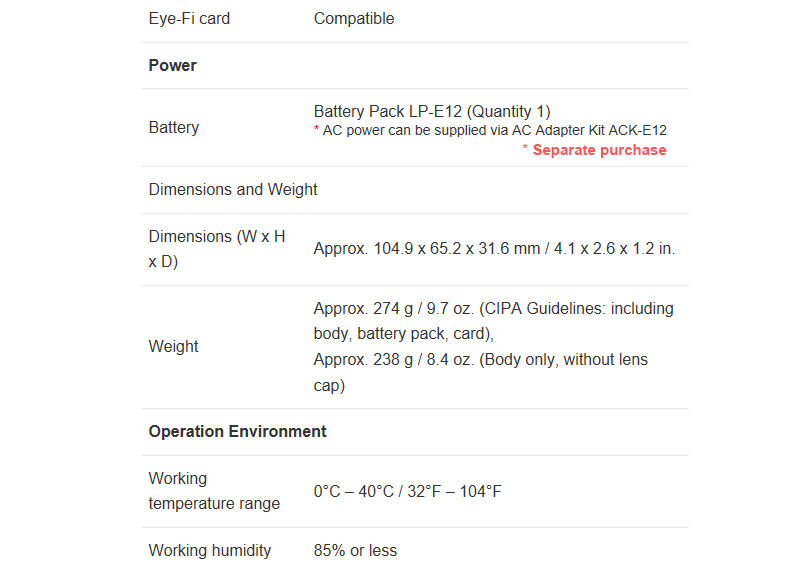Click the 'body, battery pack, card' text line
The height and width of the screenshot is (574, 800).
pyautogui.click(x=404, y=334)
